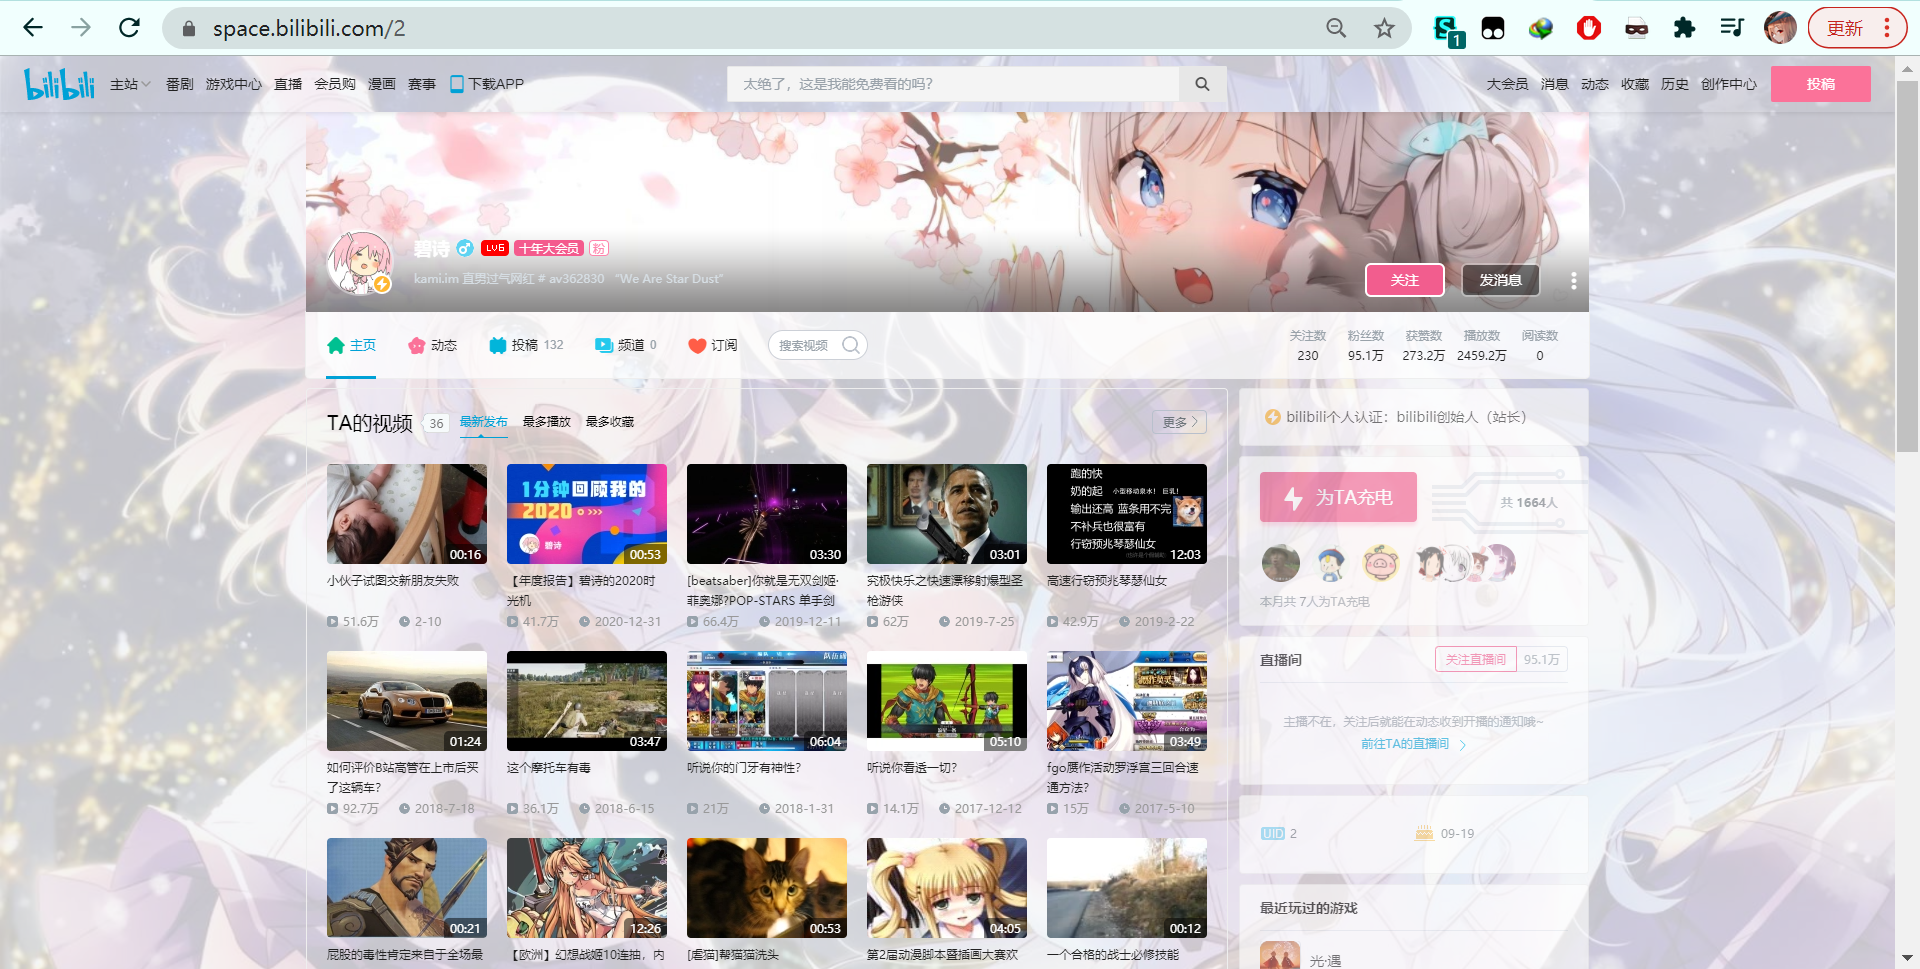Click the bilibili header search field
1920x969 pixels.
pos(953,84)
